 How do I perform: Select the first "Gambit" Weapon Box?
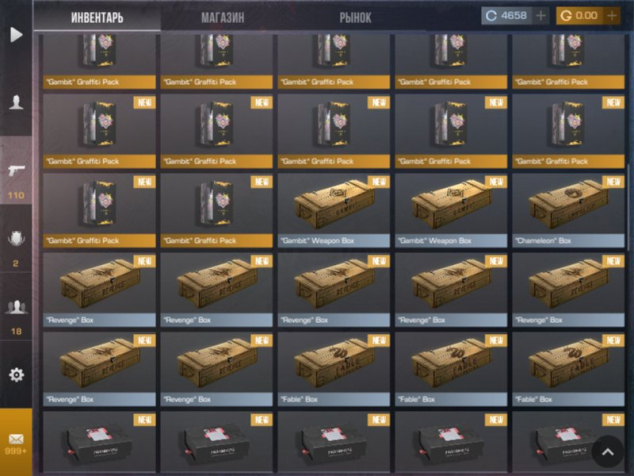pyautogui.click(x=334, y=211)
